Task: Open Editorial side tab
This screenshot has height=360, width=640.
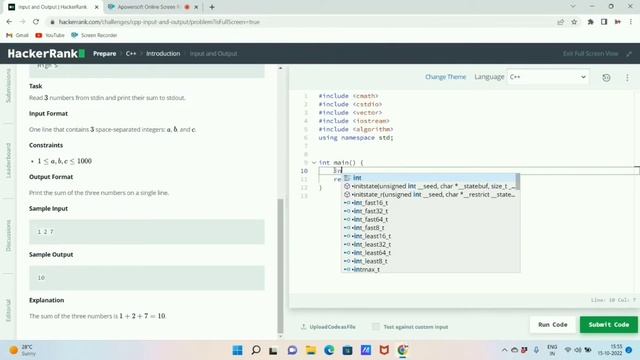Action: coord(8,310)
